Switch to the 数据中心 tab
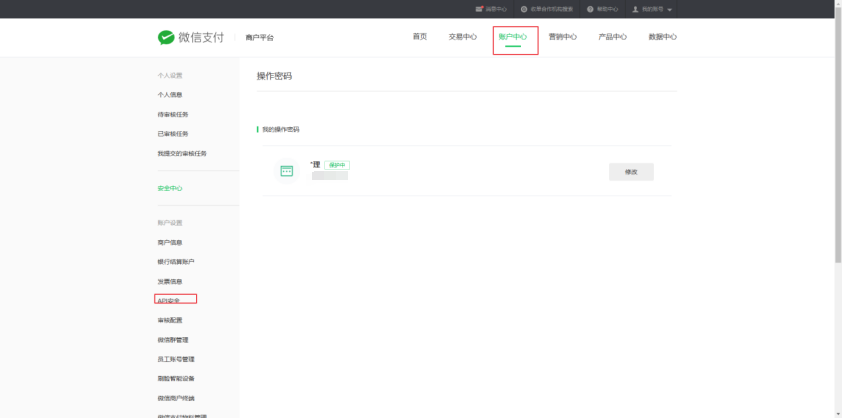The width and height of the screenshot is (842, 418). (x=663, y=37)
